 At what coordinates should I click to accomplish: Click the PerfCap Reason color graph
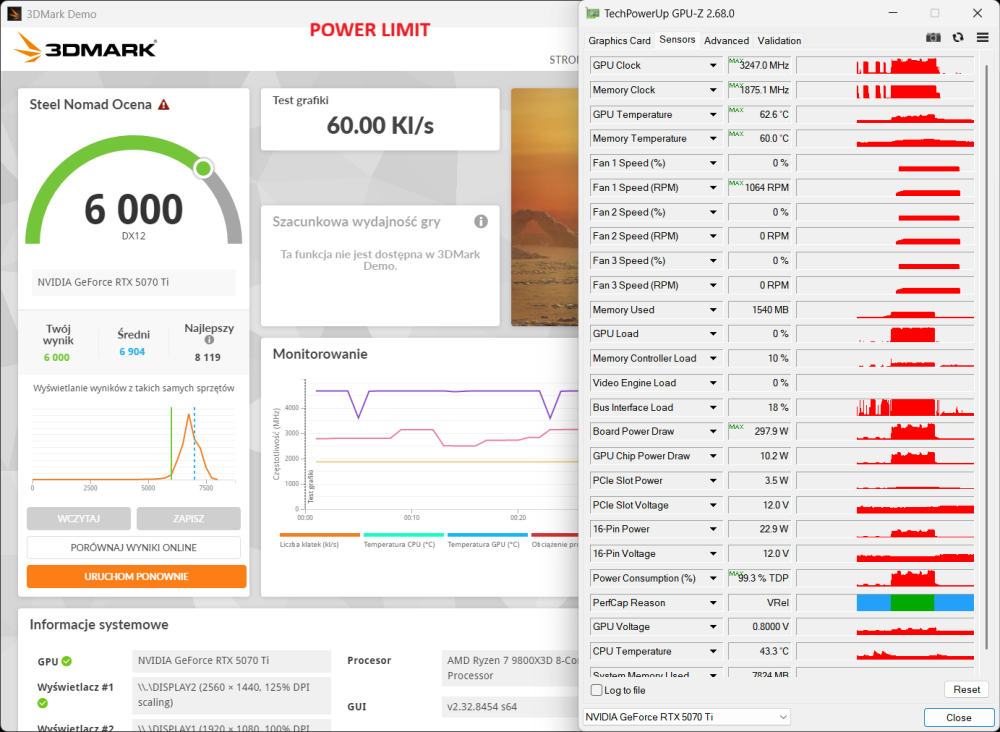coord(885,603)
